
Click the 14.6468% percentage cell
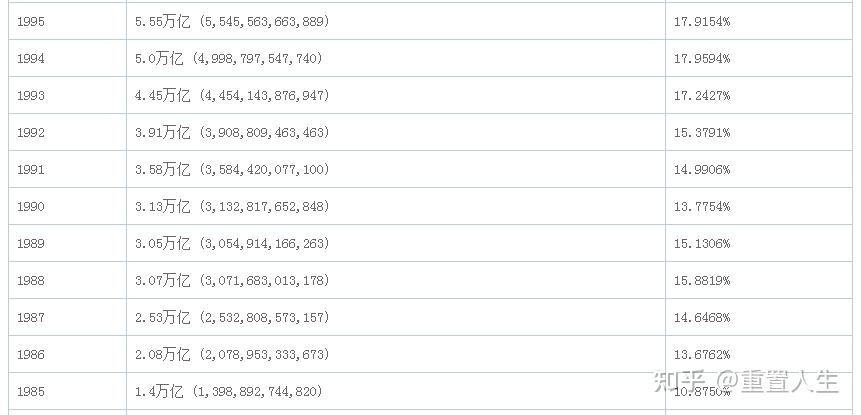pos(702,317)
